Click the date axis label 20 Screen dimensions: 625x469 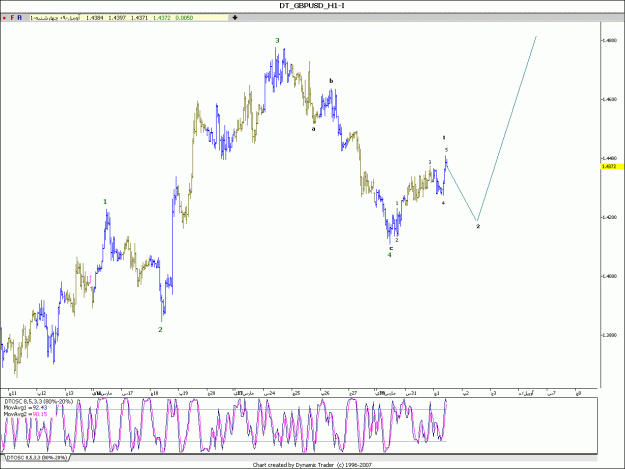pos(211,393)
